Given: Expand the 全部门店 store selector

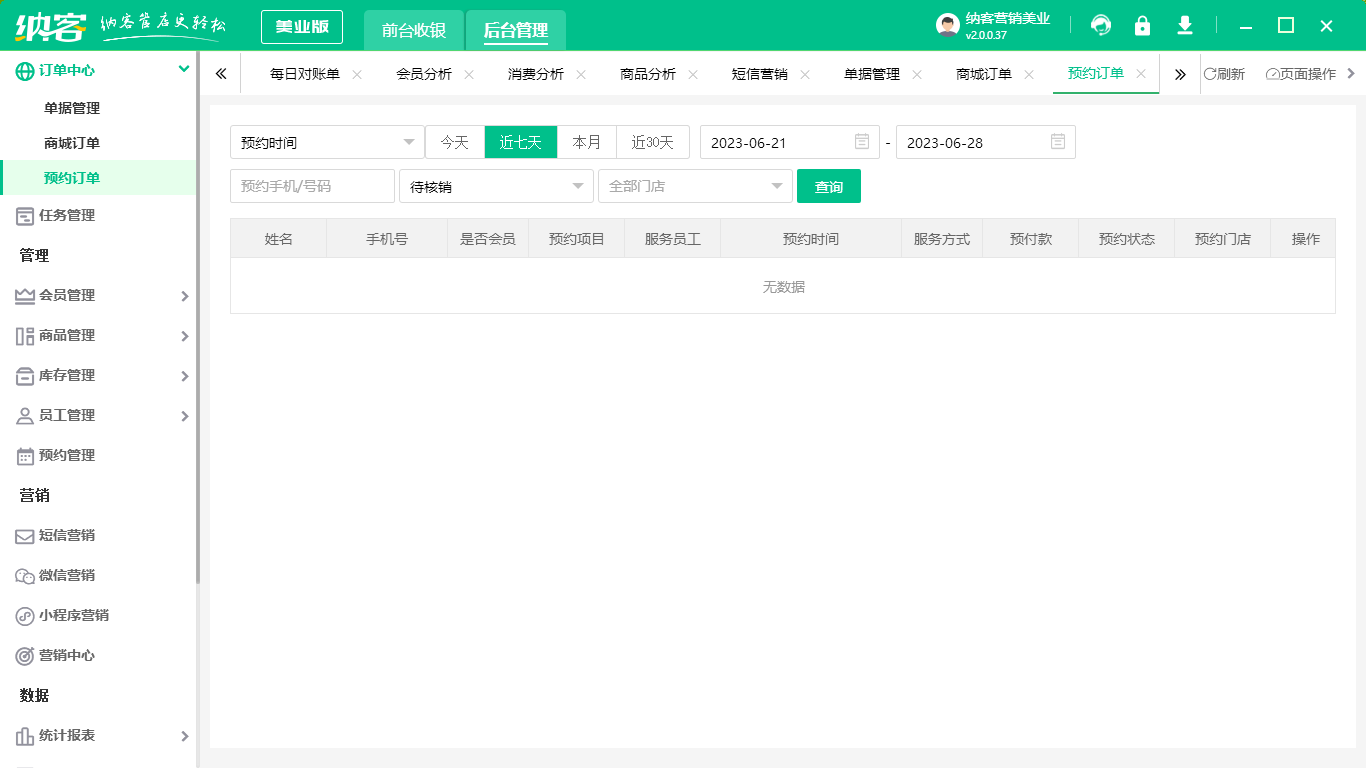Looking at the screenshot, I should tap(695, 186).
